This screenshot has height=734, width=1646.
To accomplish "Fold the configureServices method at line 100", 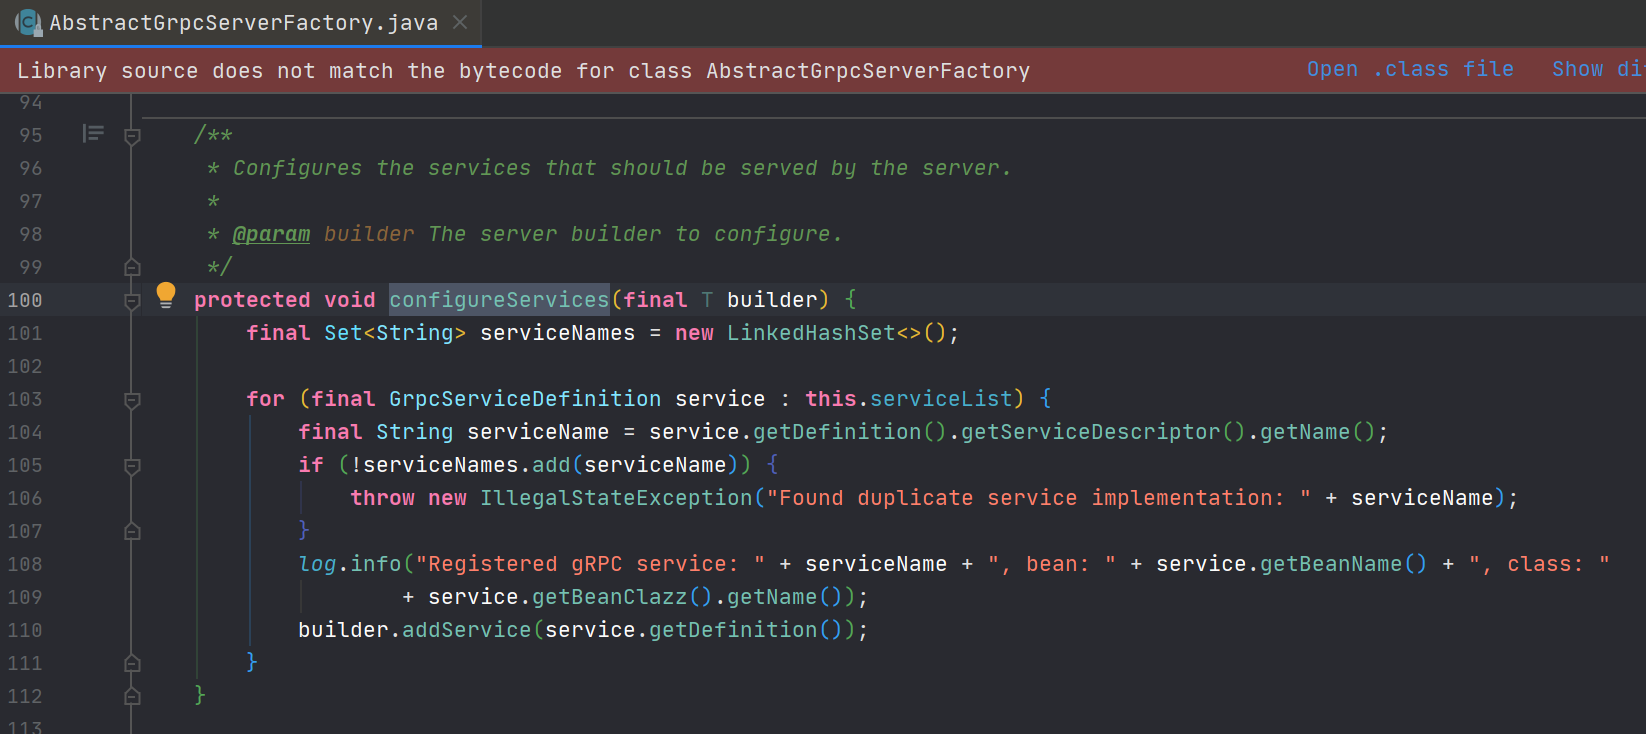I will point(132,300).
